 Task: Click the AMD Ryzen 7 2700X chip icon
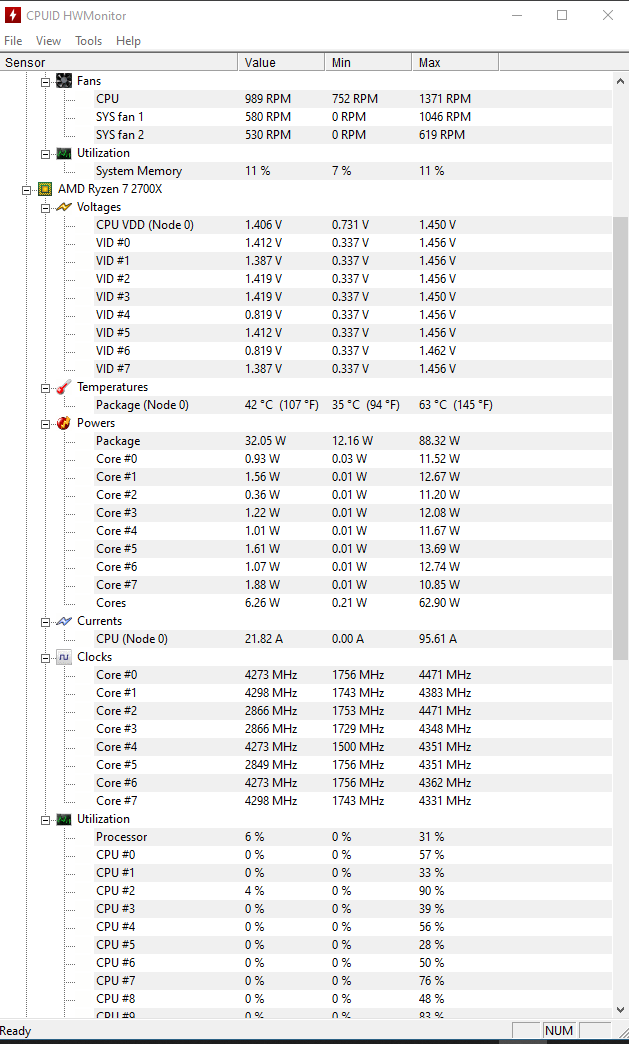(x=44, y=188)
